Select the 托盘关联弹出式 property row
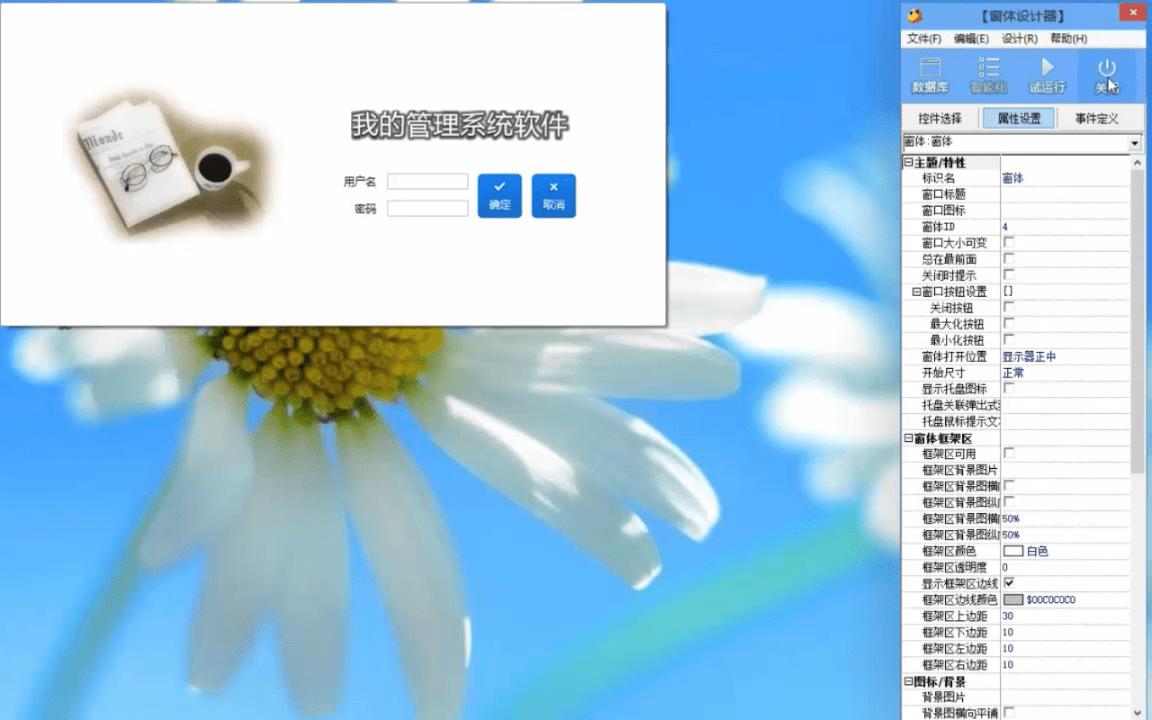 [1016, 405]
